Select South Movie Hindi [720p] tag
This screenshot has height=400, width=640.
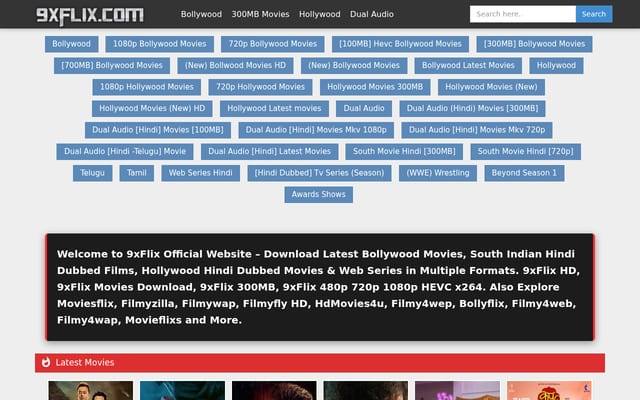[526, 152]
